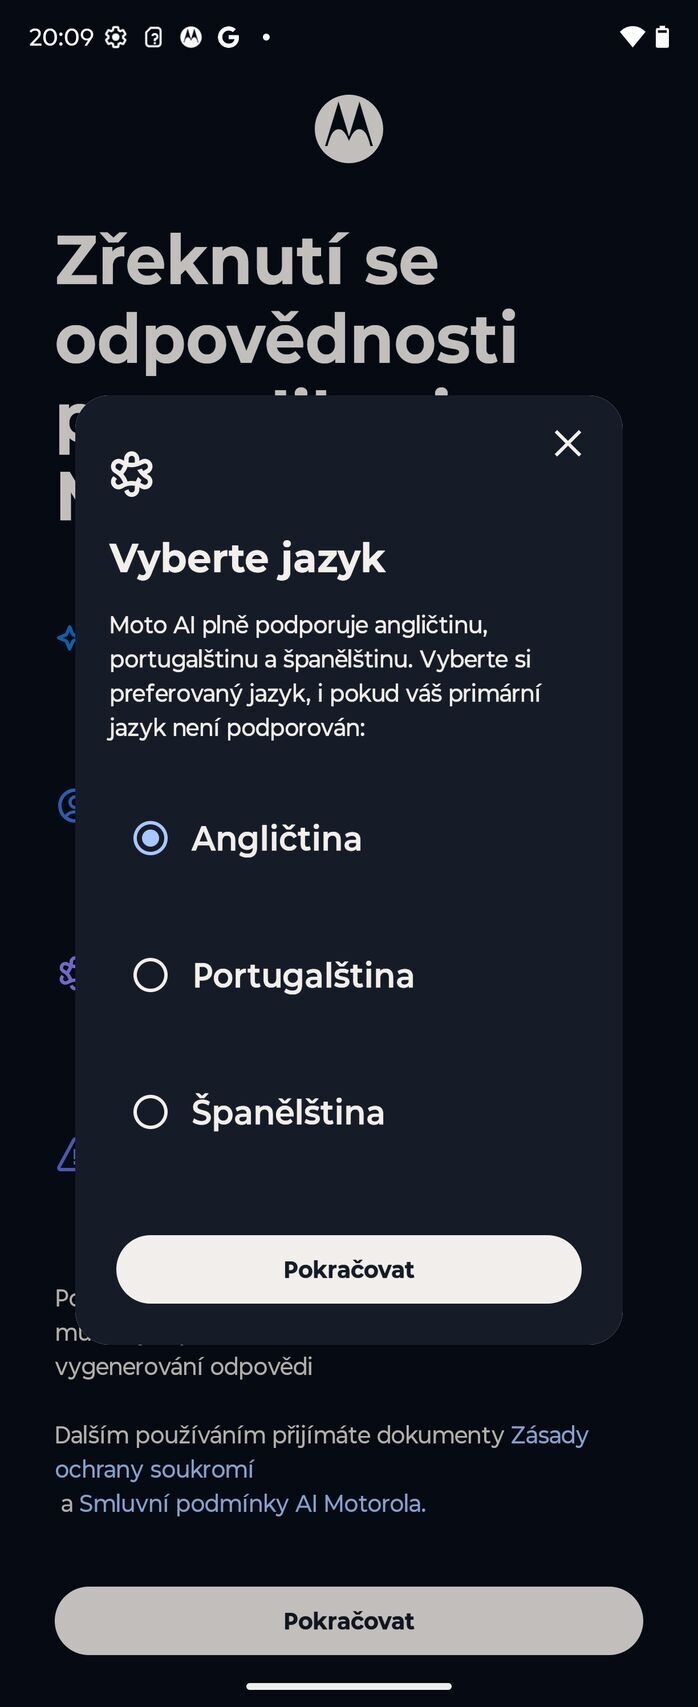698x1707 pixels.
Task: Tap the Wi-Fi signal icon
Action: (x=631, y=38)
